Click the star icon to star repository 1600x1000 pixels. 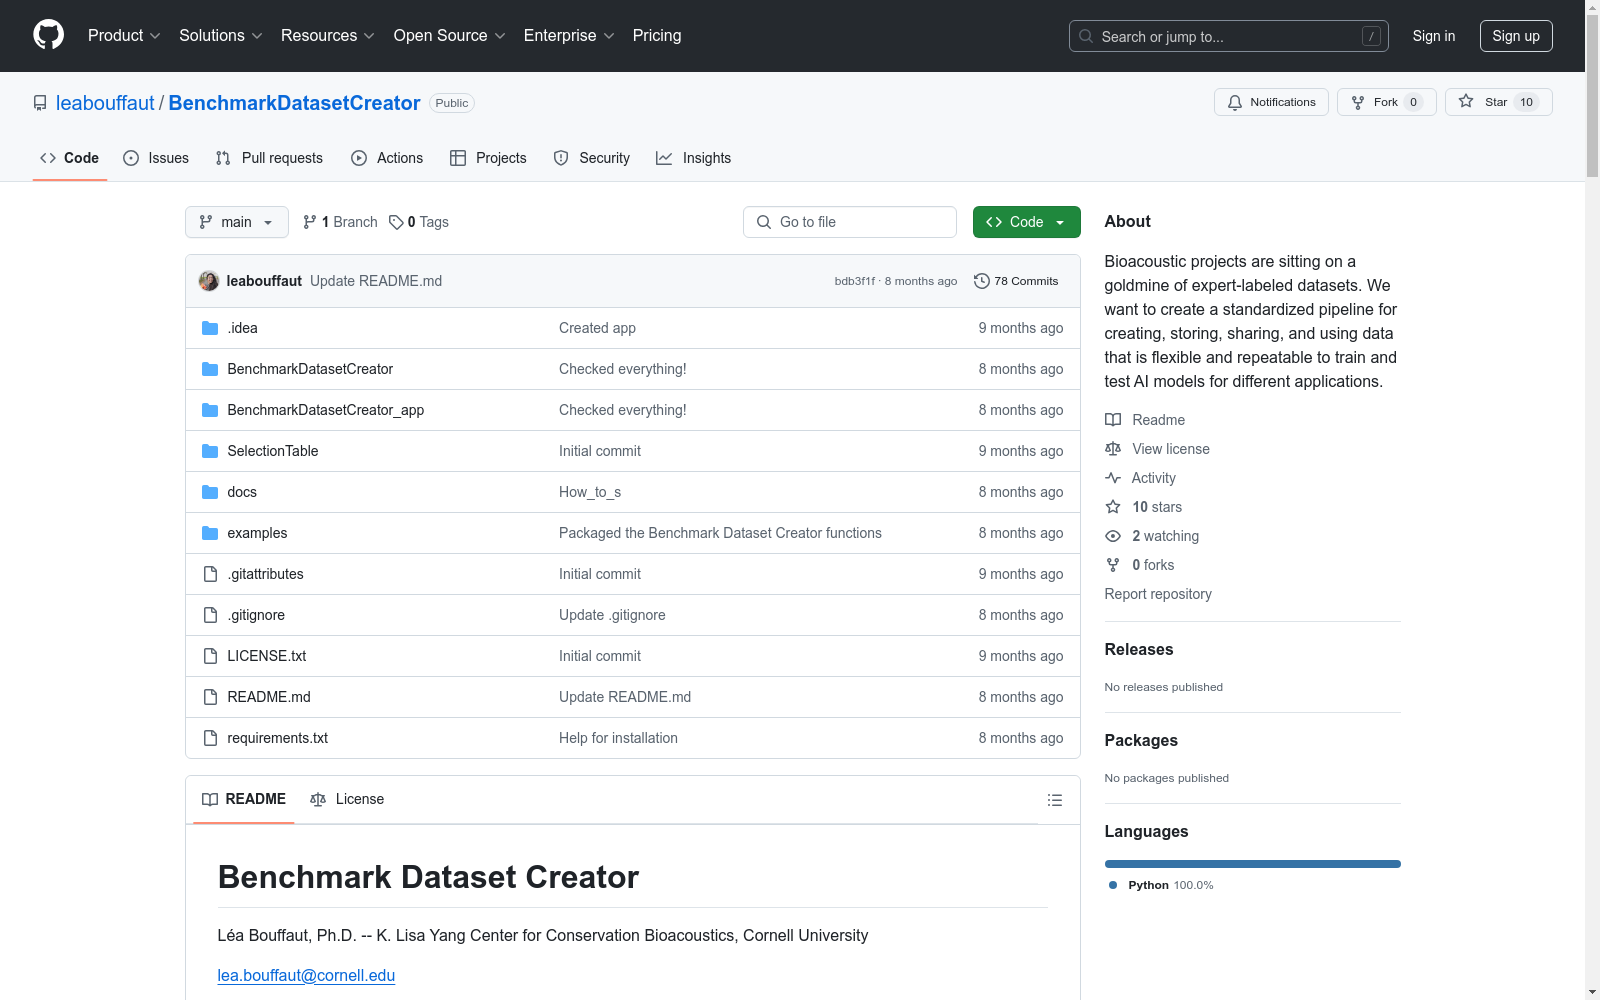coord(1466,101)
